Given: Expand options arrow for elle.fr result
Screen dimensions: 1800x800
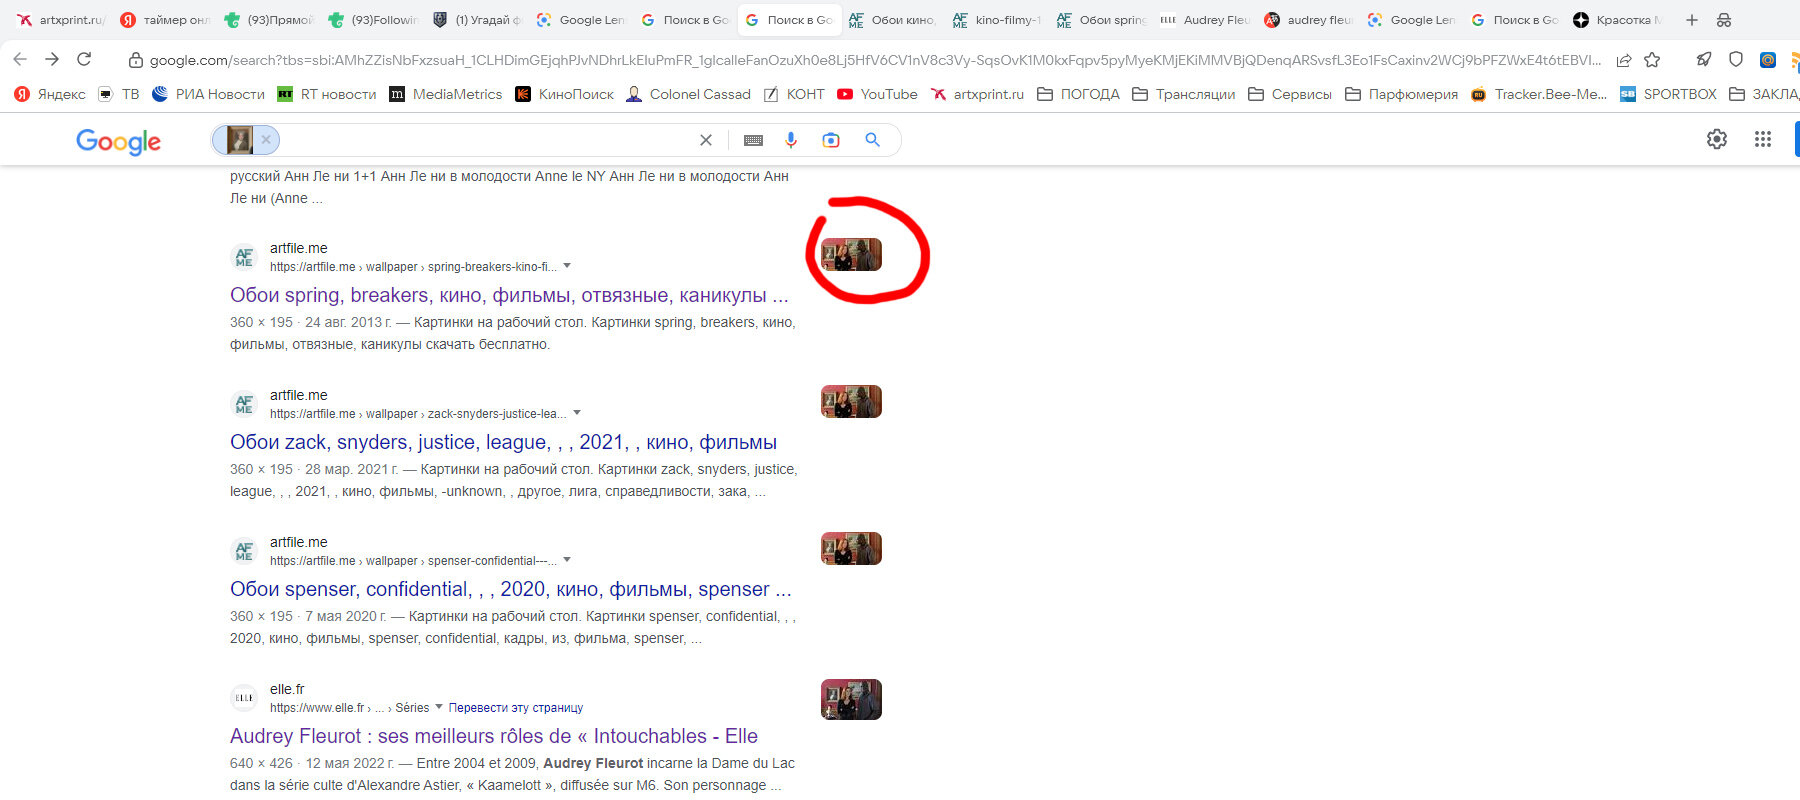Looking at the screenshot, I should (438, 707).
